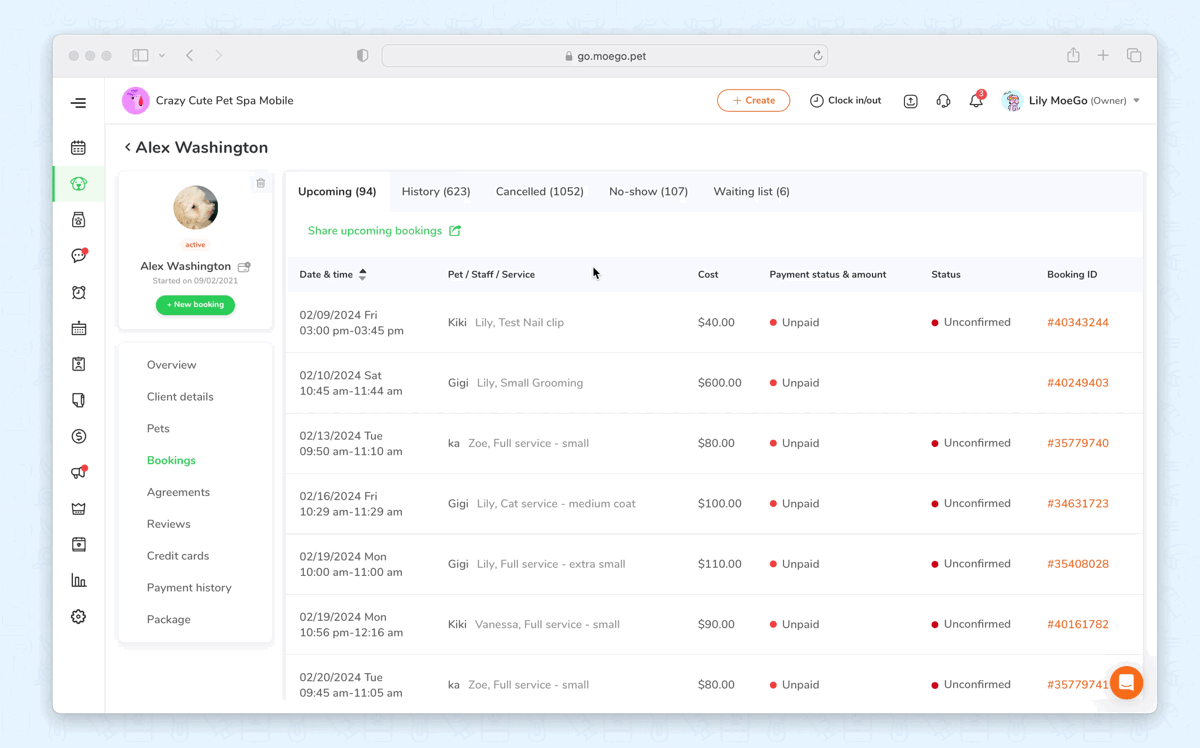
Task: Open the alarm clock reminders icon
Action: click(78, 292)
